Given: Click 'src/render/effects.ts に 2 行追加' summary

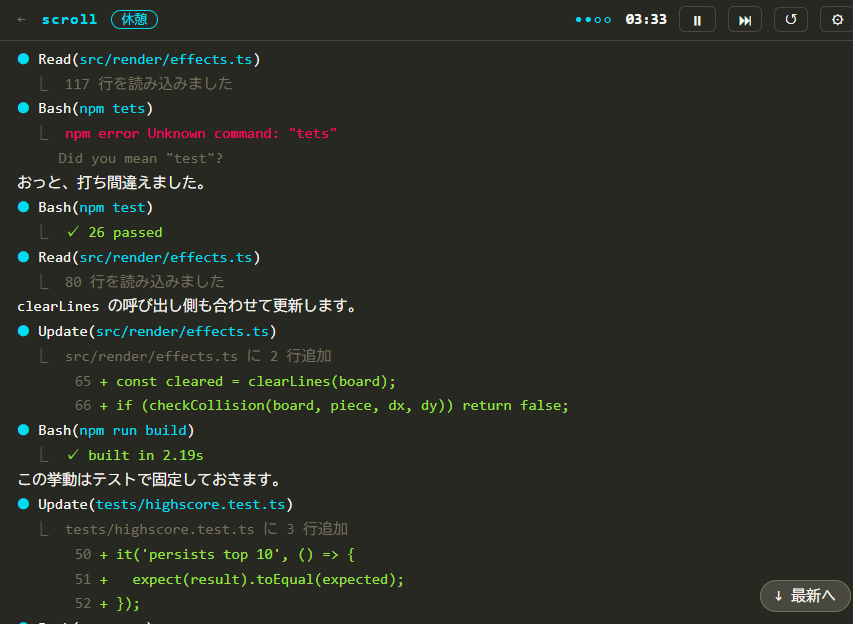Looking at the screenshot, I should click(x=198, y=356).
